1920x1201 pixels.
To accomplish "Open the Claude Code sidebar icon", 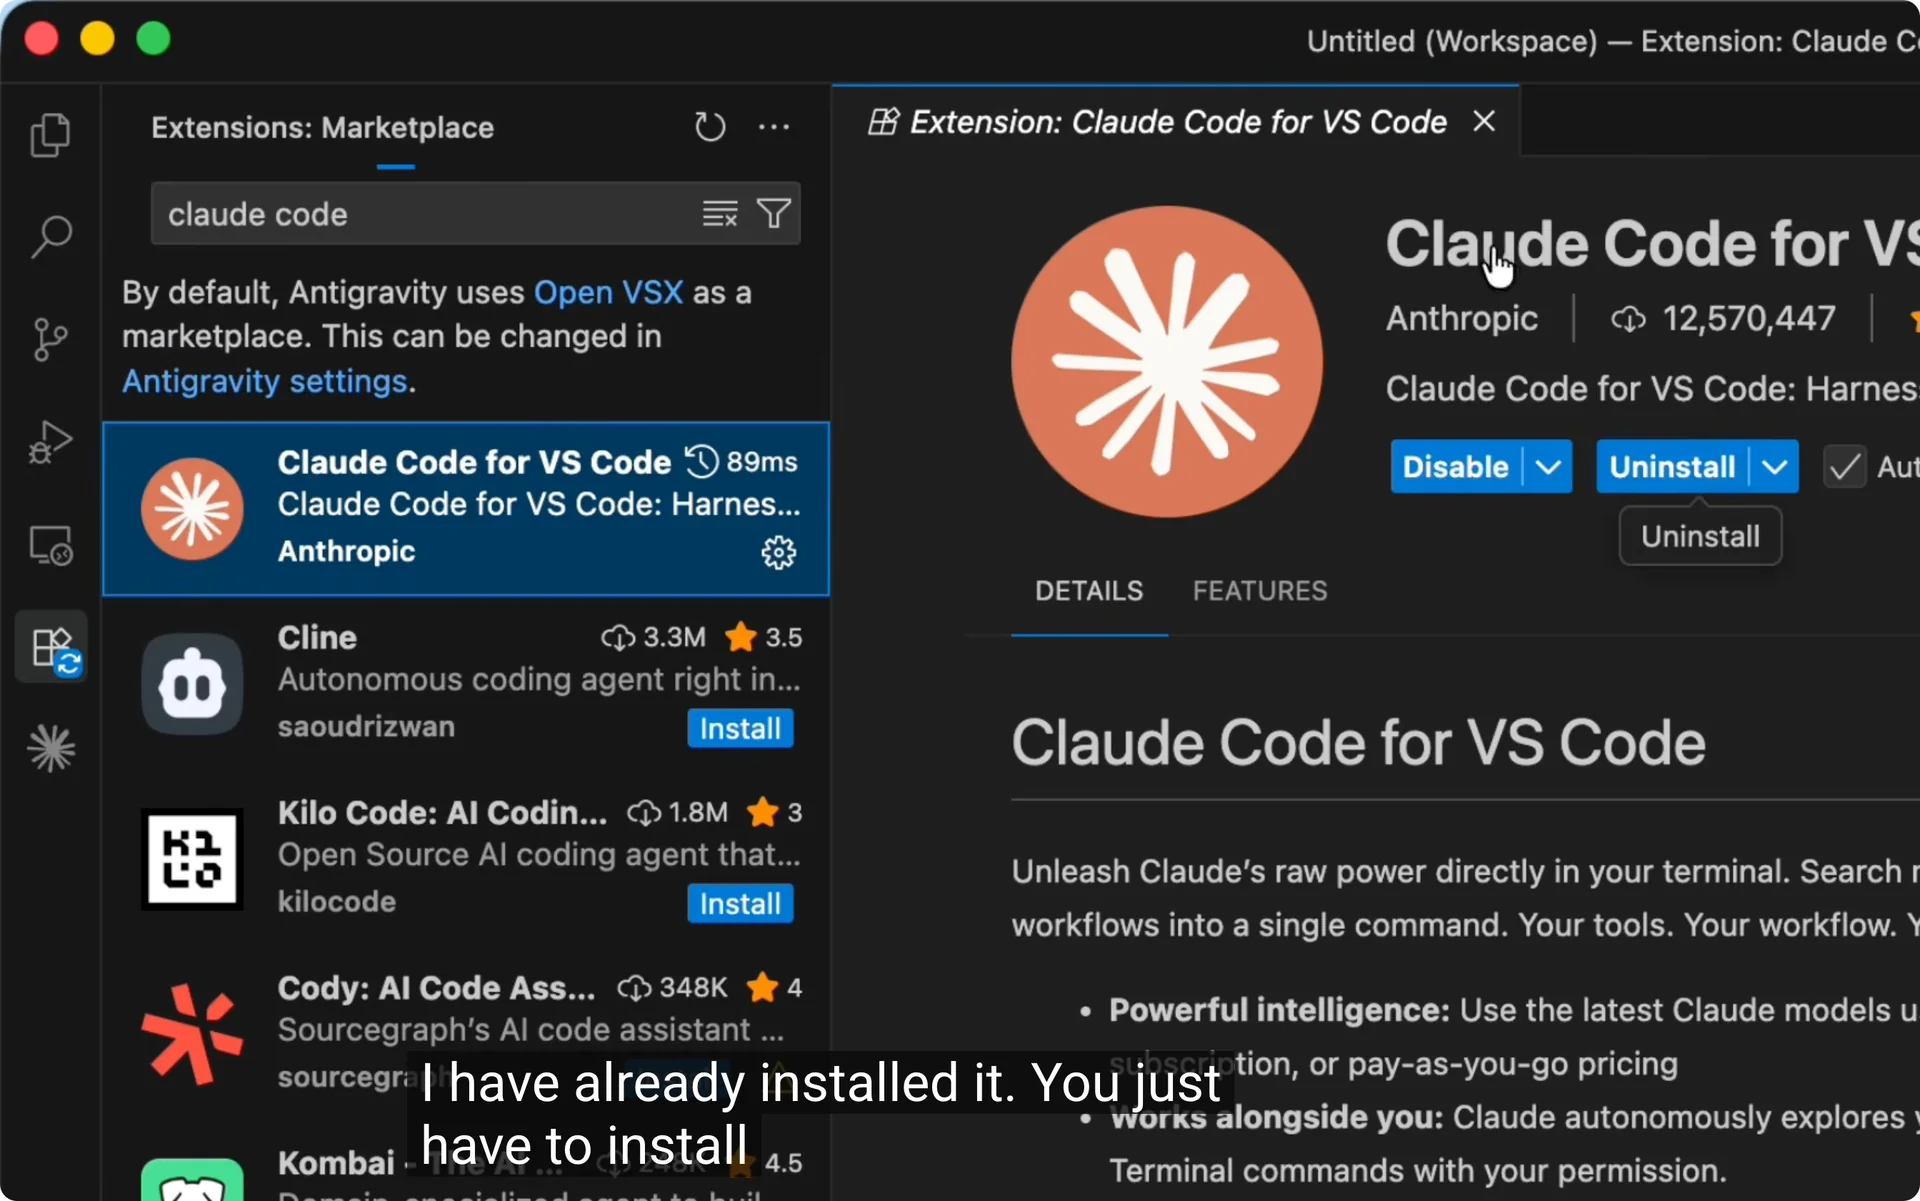I will click(51, 749).
